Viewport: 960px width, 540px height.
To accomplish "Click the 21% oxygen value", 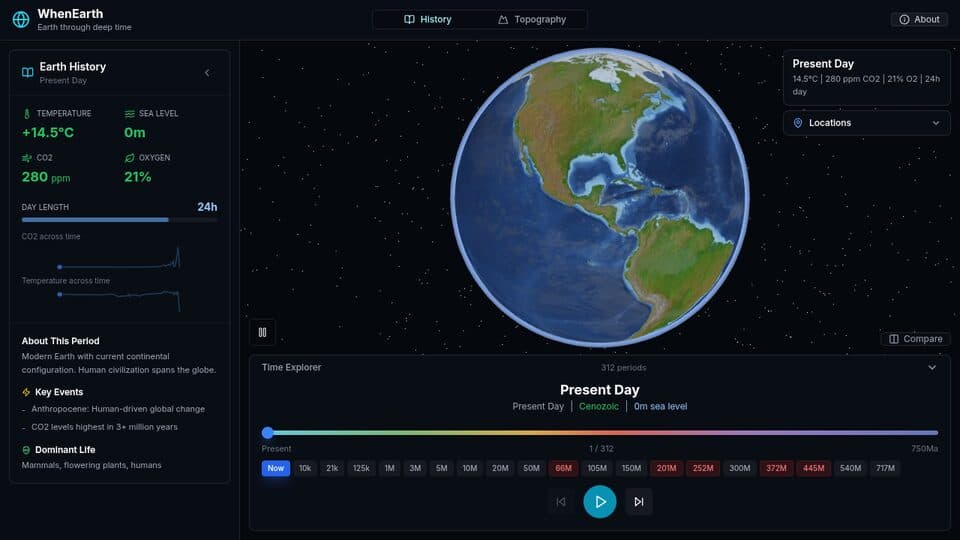I will (138, 177).
